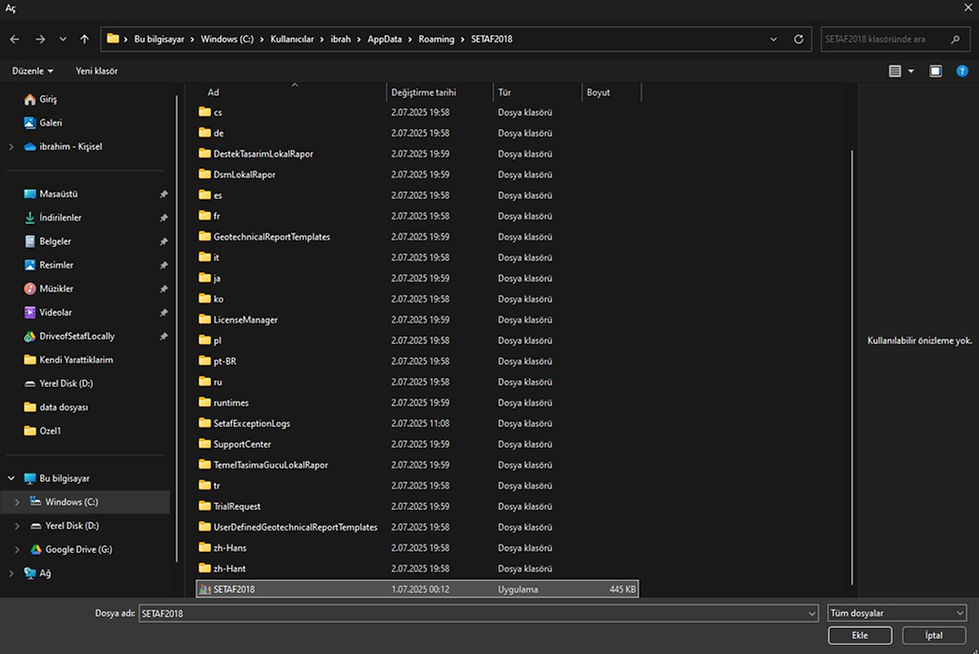Viewport: 979px width, 654px height.
Task: Select the DestekTasarimLokalRapor folder
Action: [263, 154]
